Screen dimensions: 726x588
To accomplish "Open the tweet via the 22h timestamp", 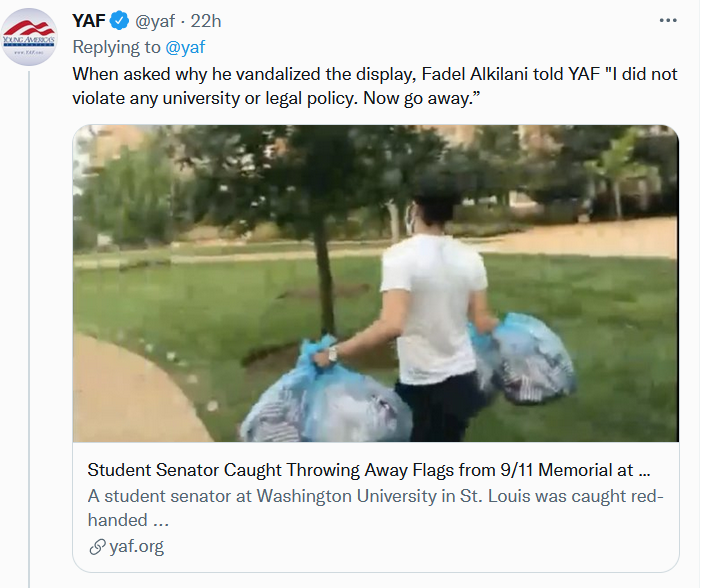I will point(206,21).
